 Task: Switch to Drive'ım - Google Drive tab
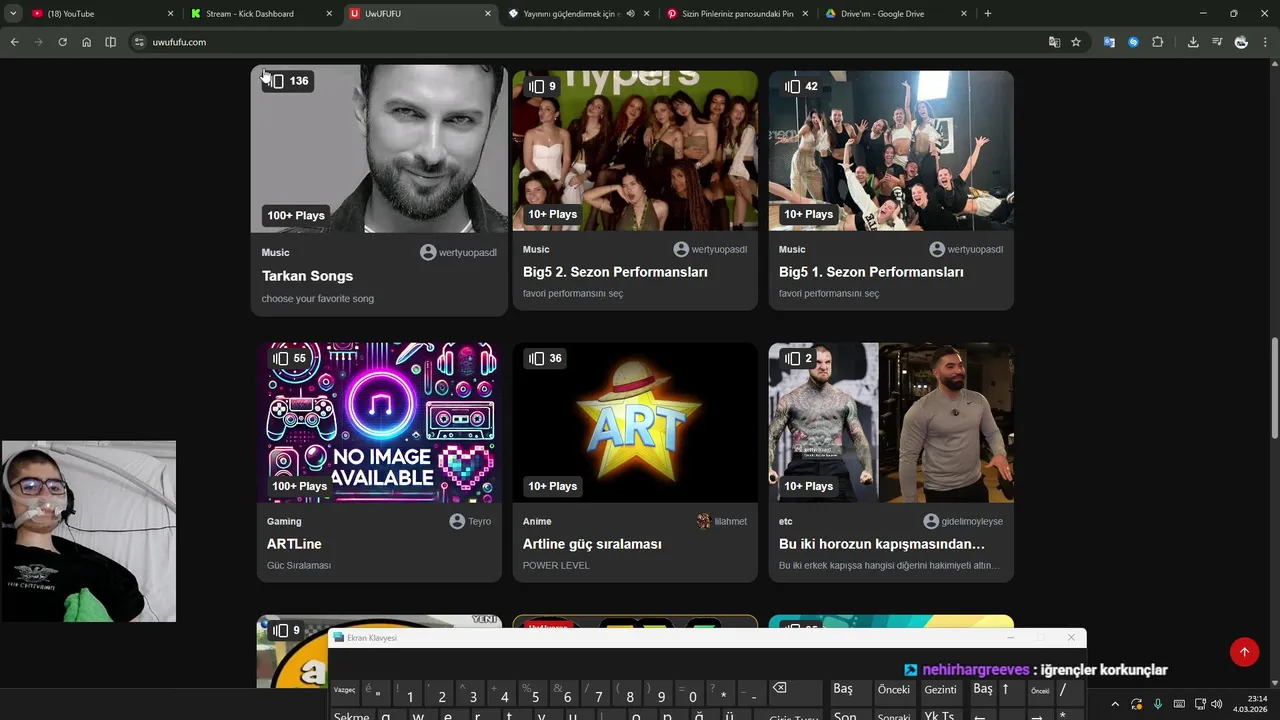[x=897, y=14]
